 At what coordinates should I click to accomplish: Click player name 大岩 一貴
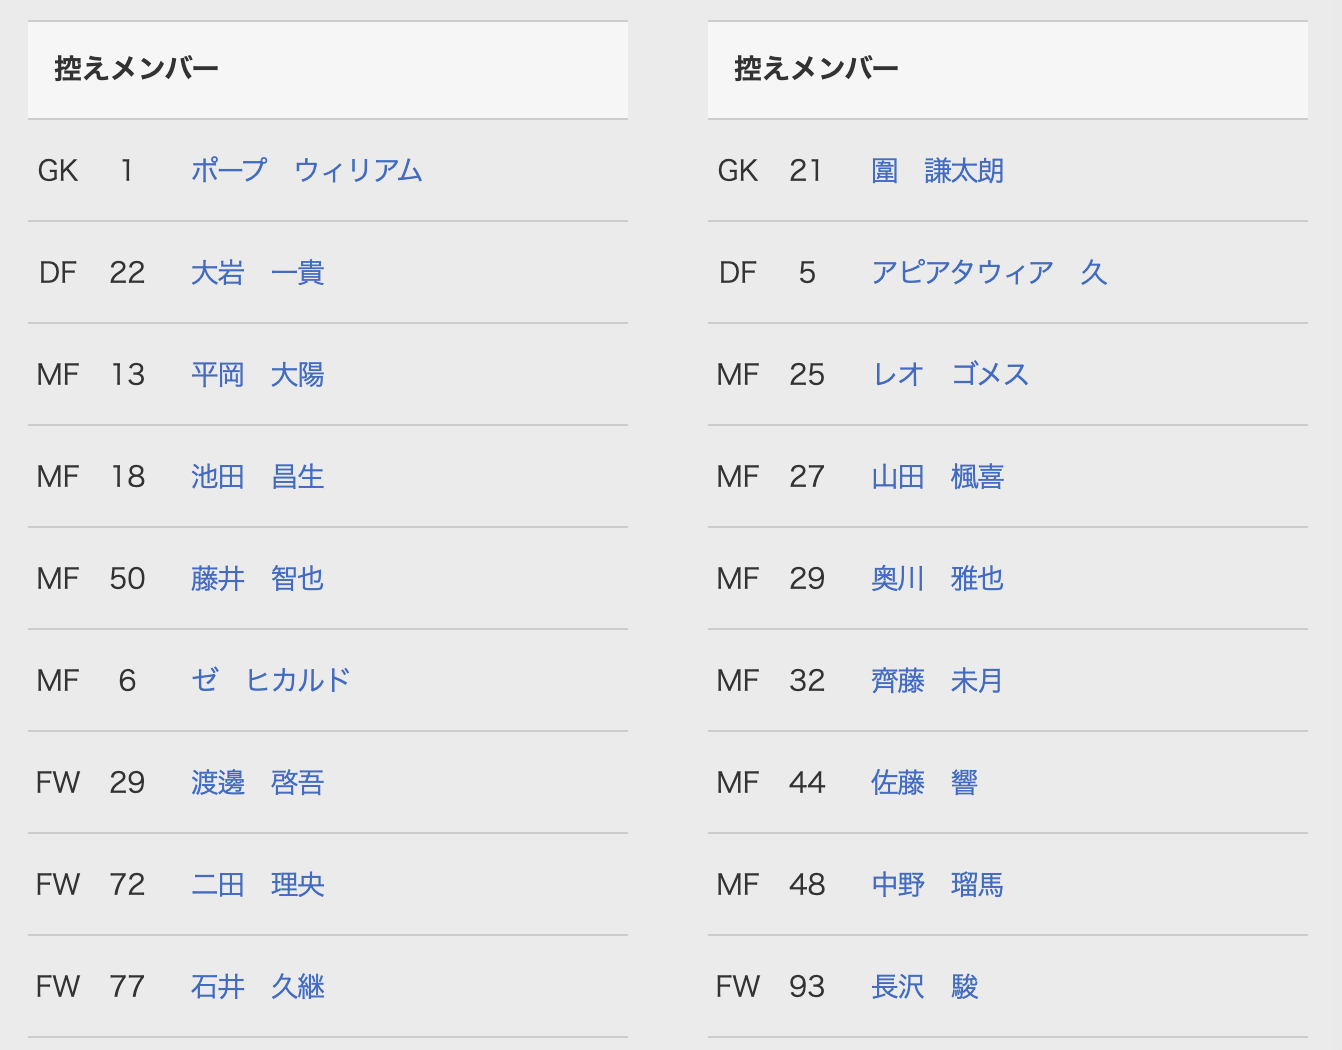(x=257, y=273)
